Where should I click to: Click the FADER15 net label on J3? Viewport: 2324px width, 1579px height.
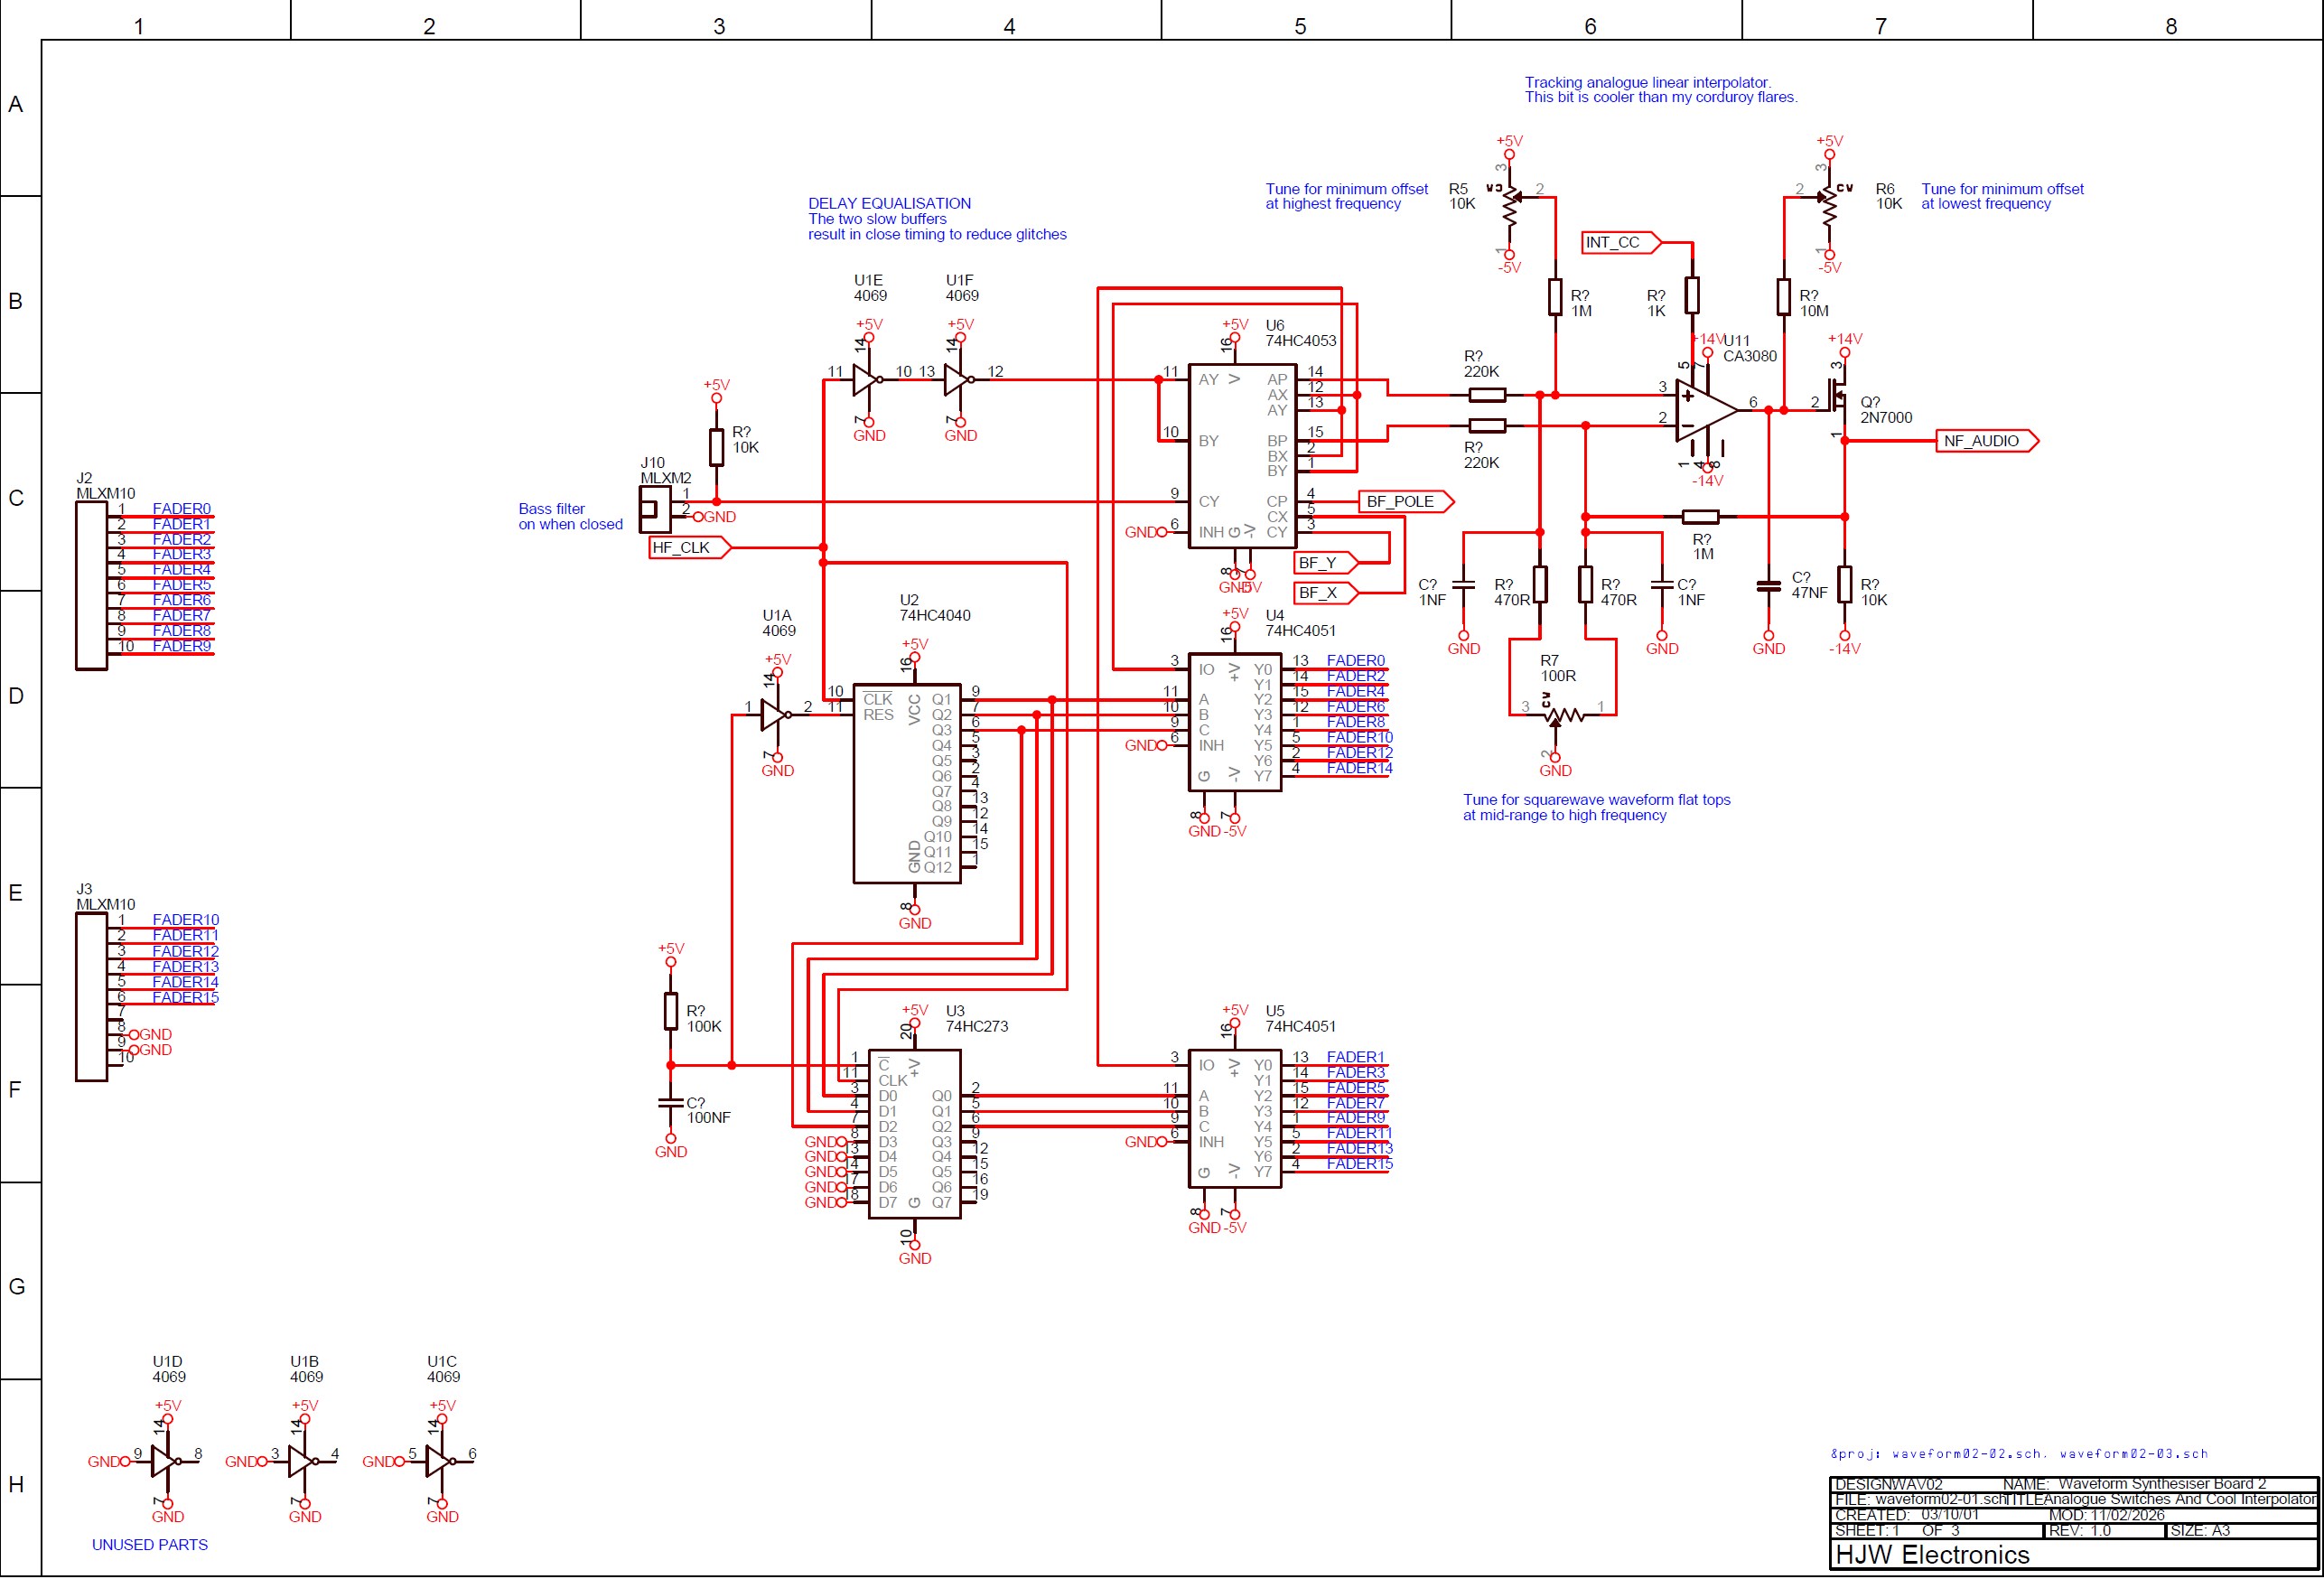(185, 997)
